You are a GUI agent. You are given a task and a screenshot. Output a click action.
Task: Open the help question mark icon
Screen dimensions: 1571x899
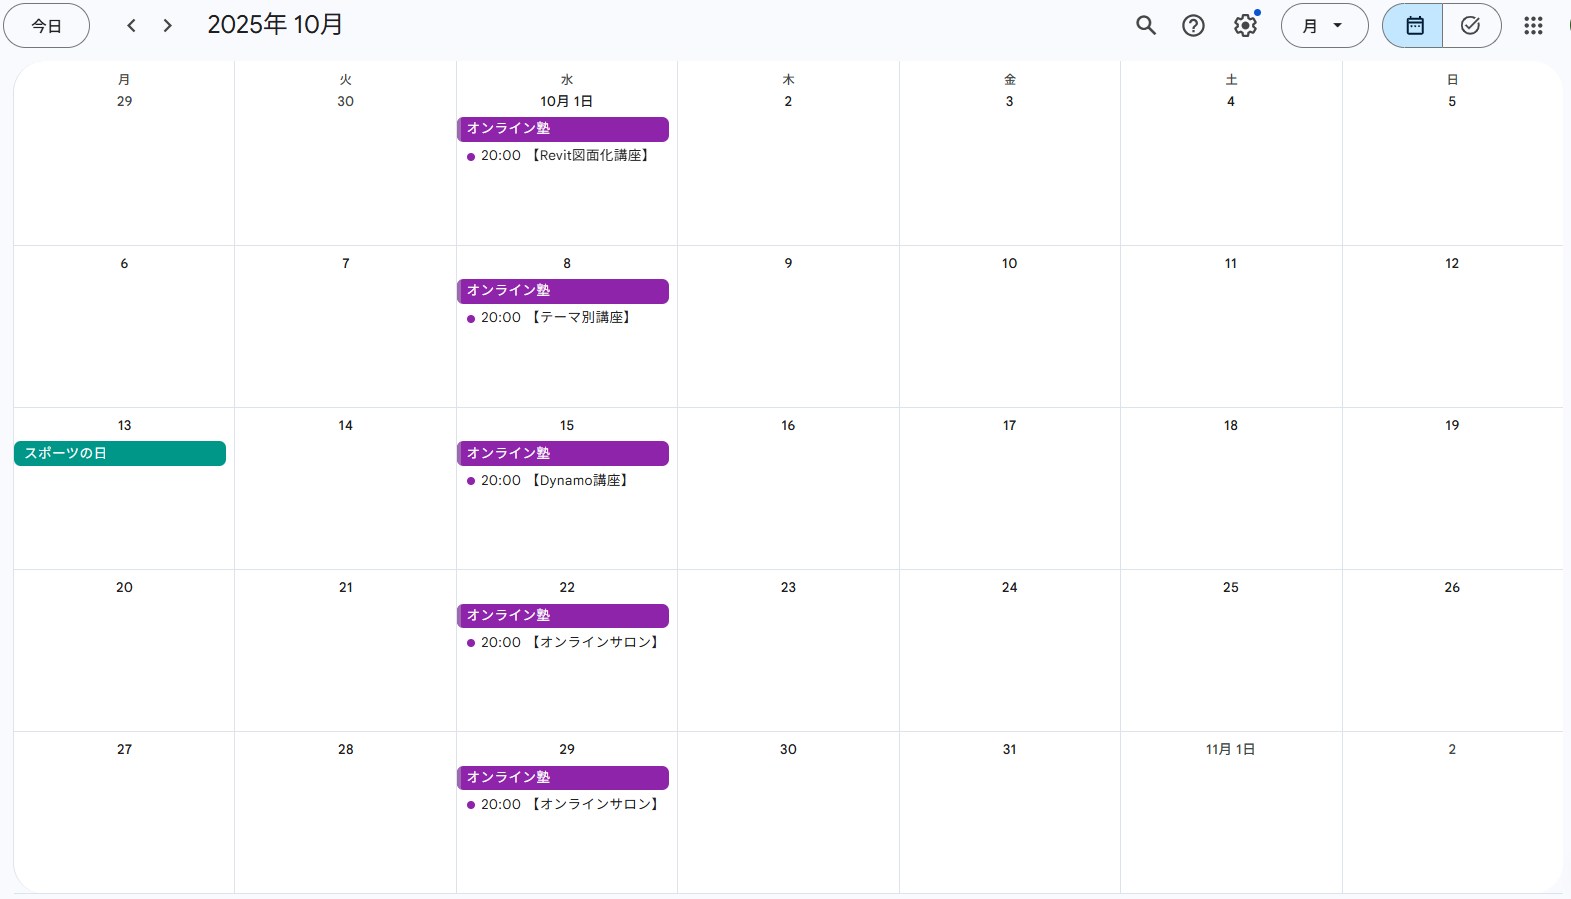1193,26
